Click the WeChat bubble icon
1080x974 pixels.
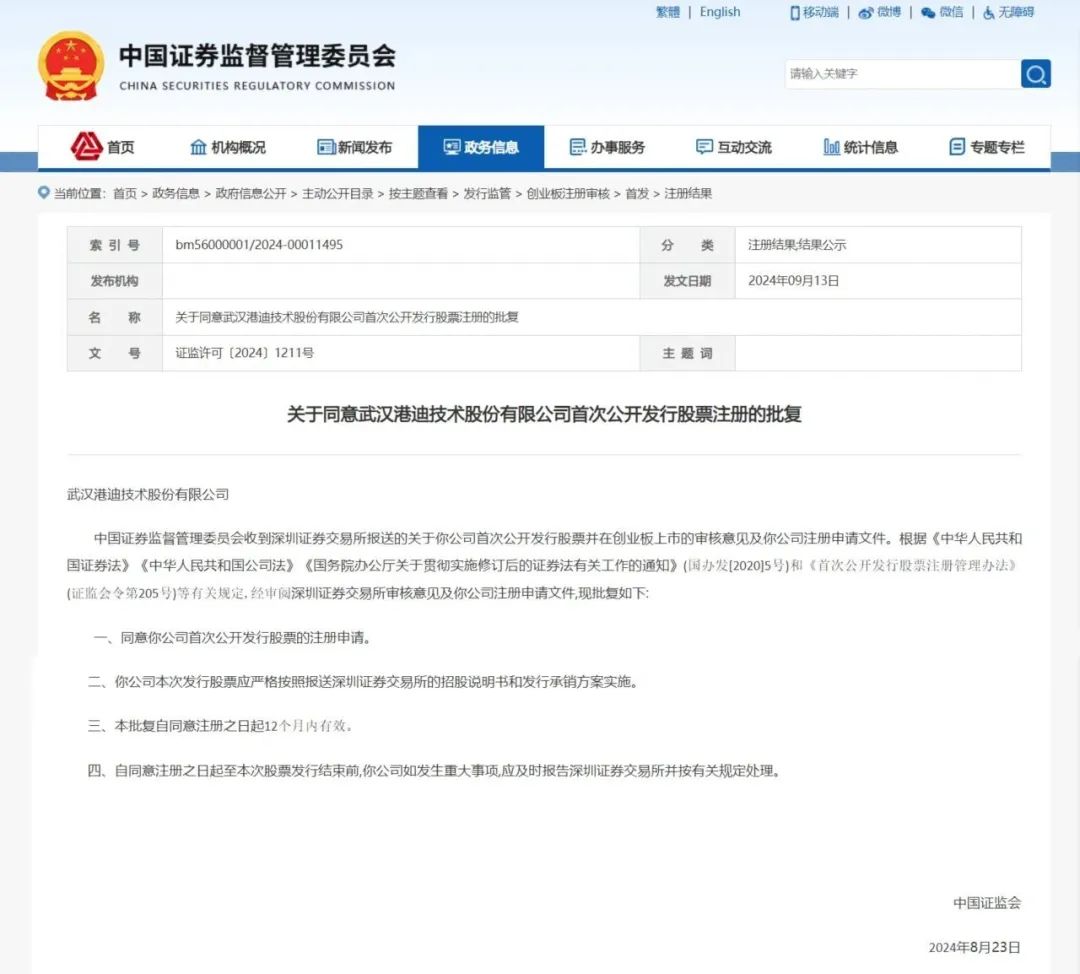[928, 12]
